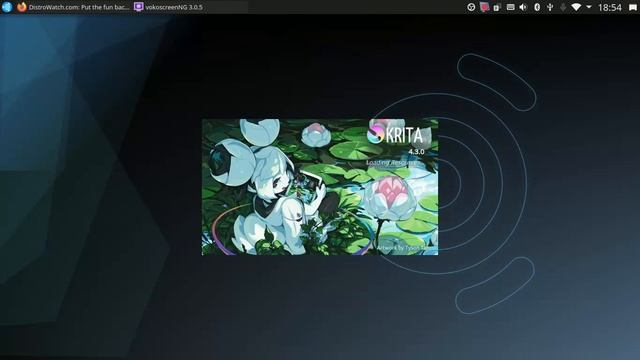Click the Krita splash screen image
This screenshot has height=360, width=640.
(320, 187)
